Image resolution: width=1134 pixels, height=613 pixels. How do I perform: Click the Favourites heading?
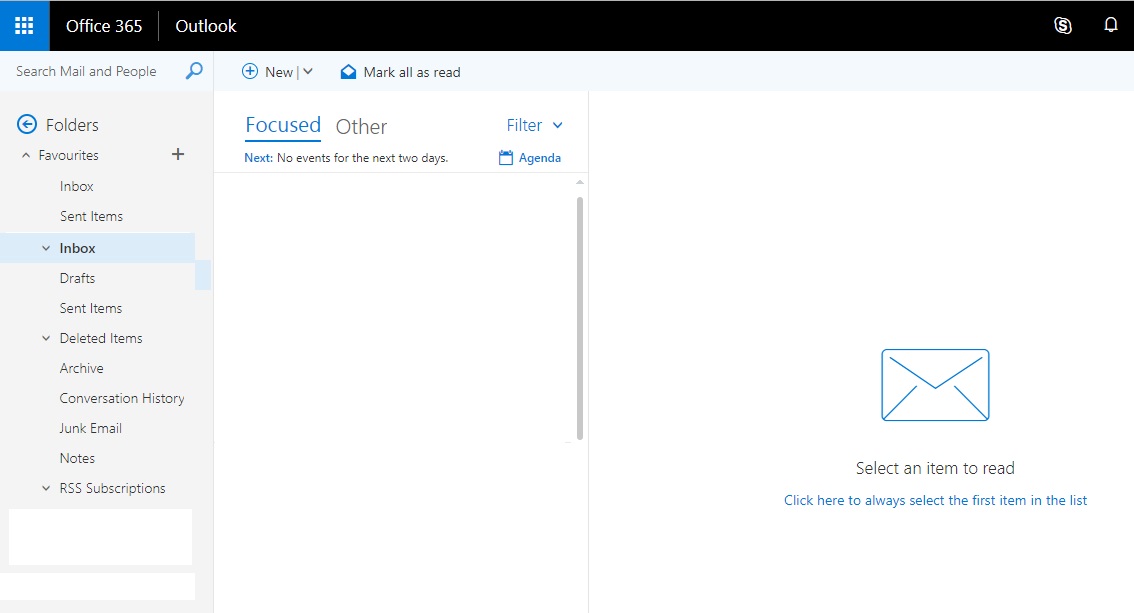[x=69, y=155]
